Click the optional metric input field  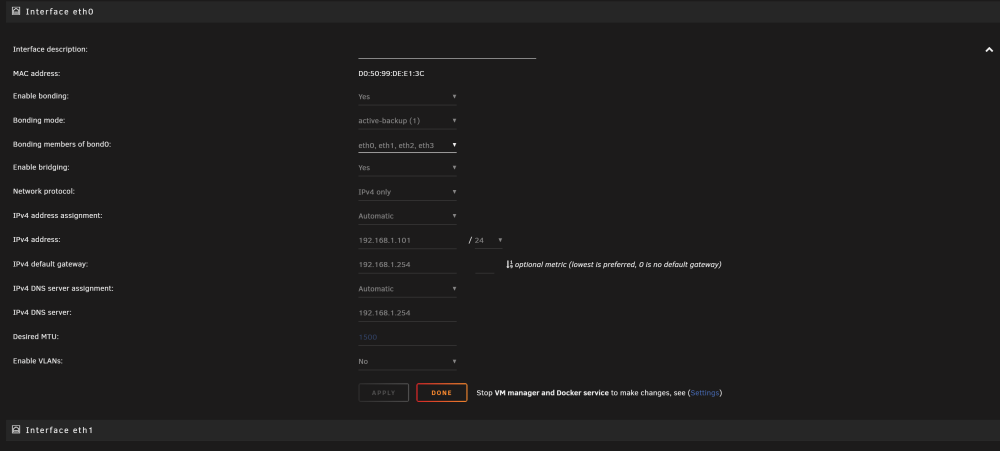point(485,265)
